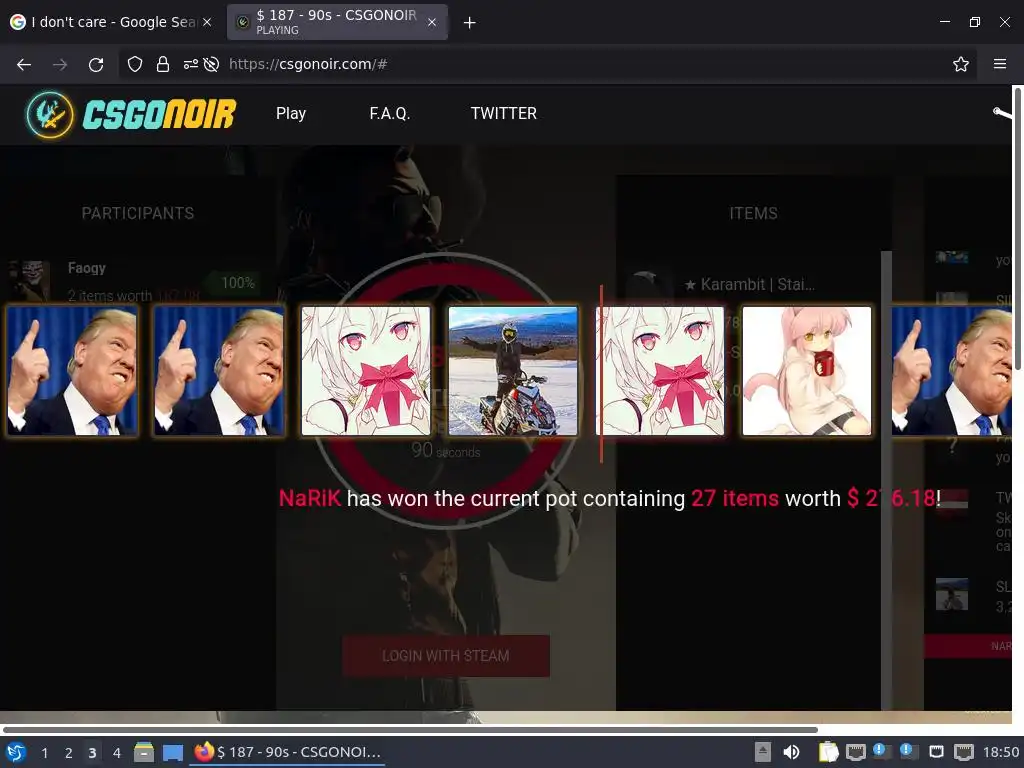1024x768 pixels.
Task: Switch to workspace 1
Action: click(x=44, y=752)
